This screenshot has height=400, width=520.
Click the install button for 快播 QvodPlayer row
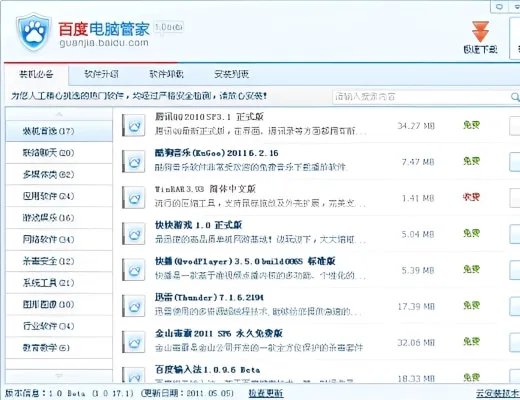pyautogui.click(x=515, y=270)
